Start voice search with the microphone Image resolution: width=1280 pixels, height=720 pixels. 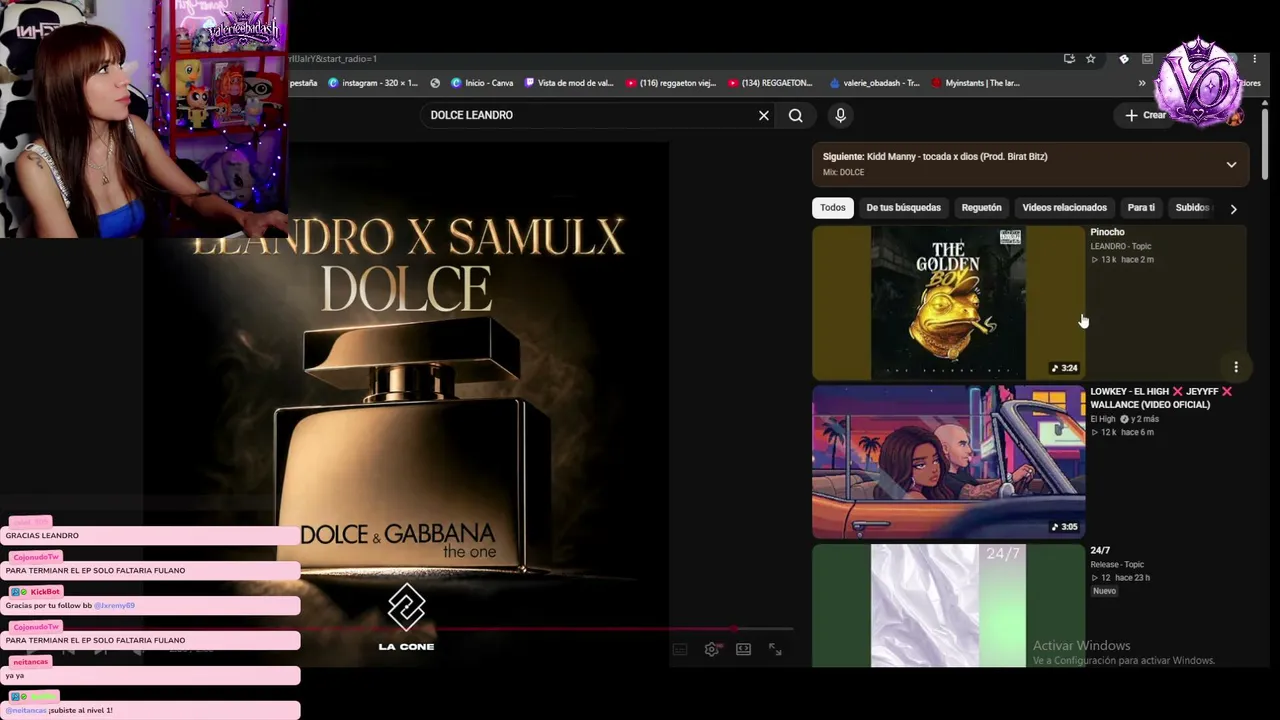(840, 115)
